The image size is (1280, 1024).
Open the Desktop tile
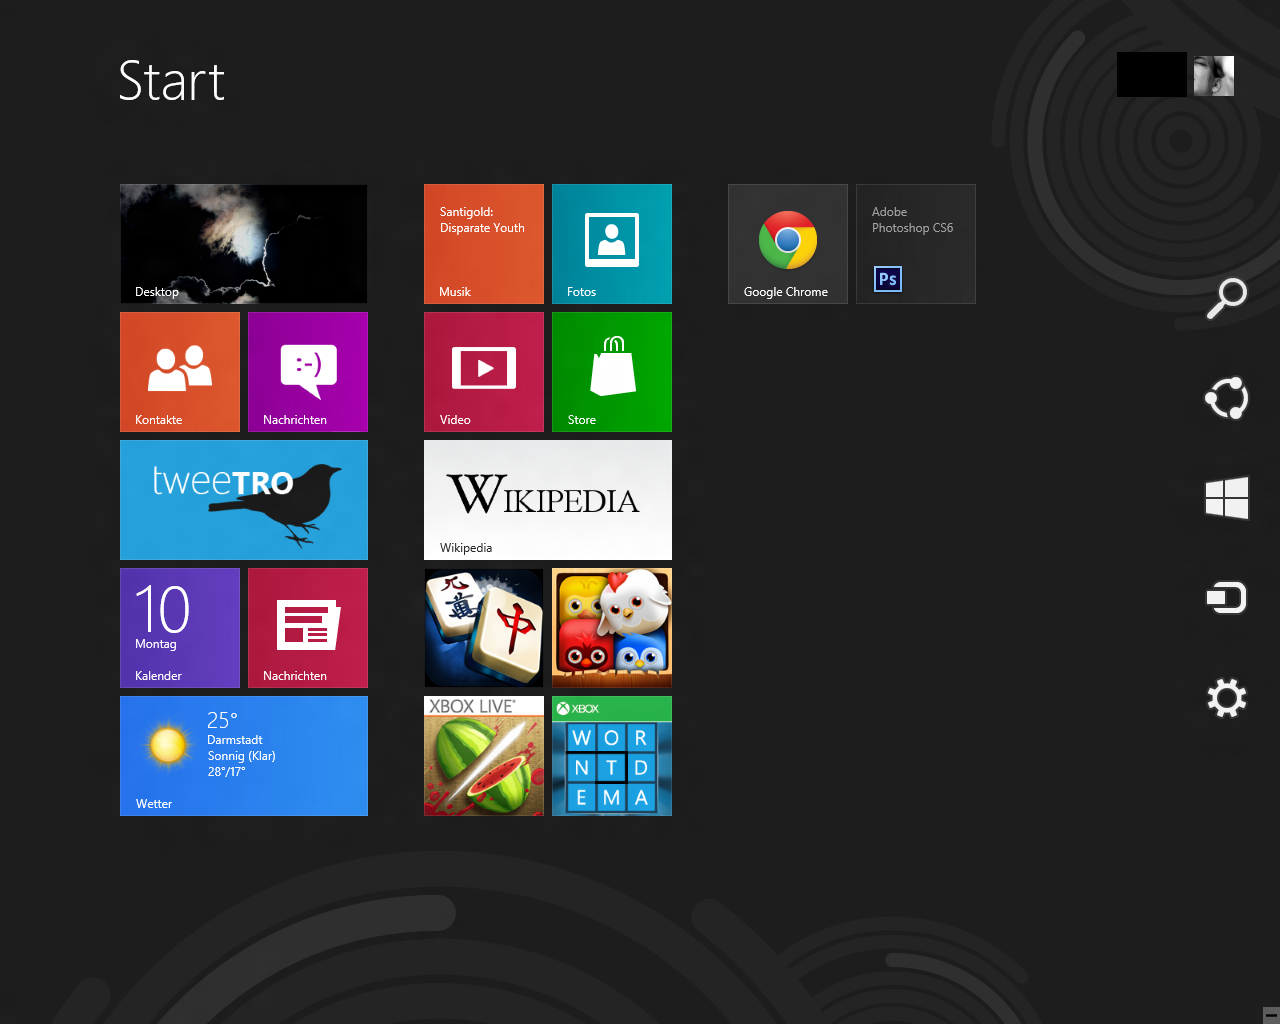(243, 244)
